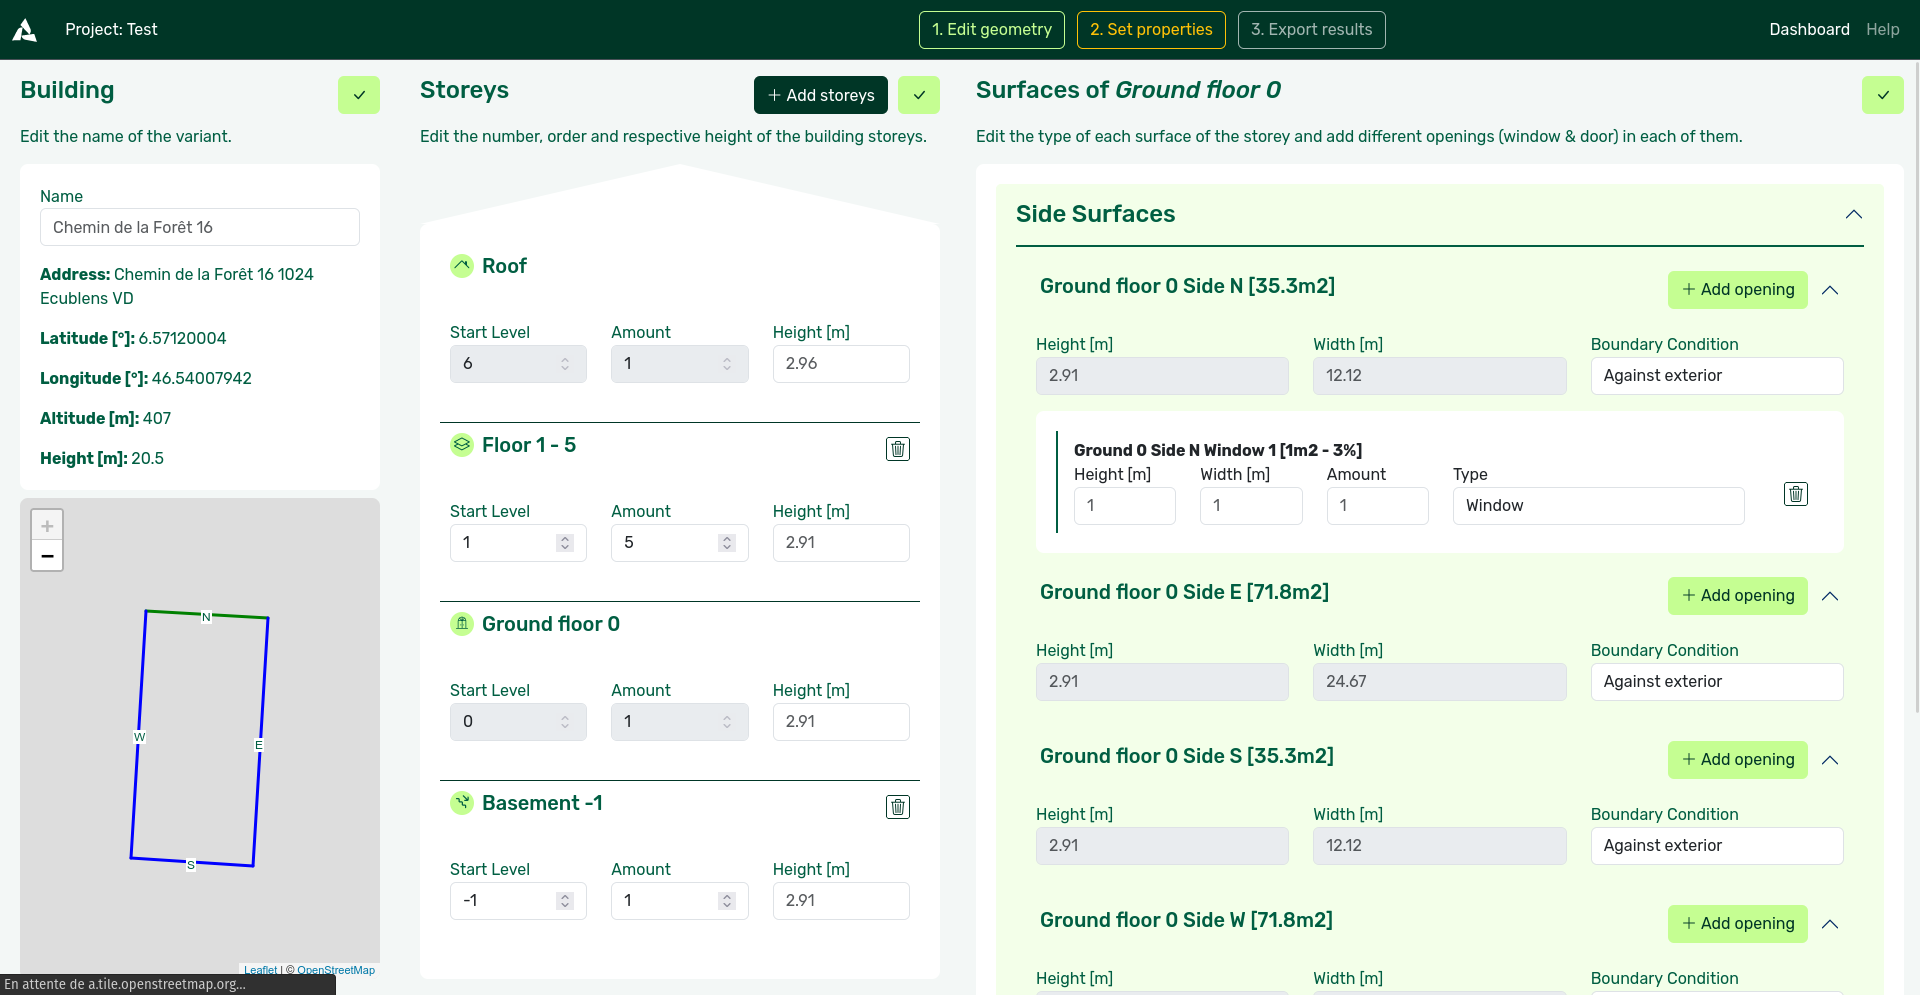Collapse the Side Surfaces section
The image size is (1920, 996).
tap(1854, 214)
